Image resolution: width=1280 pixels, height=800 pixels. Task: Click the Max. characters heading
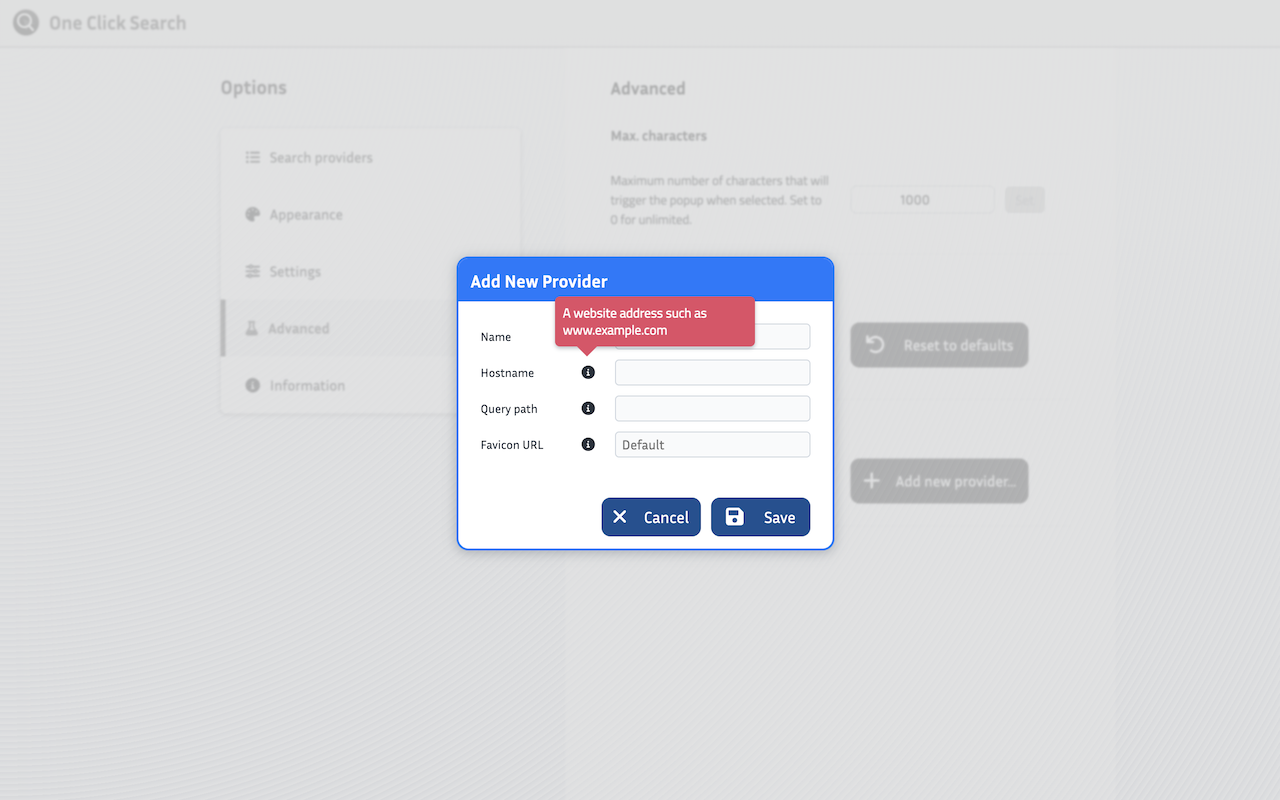coord(658,135)
